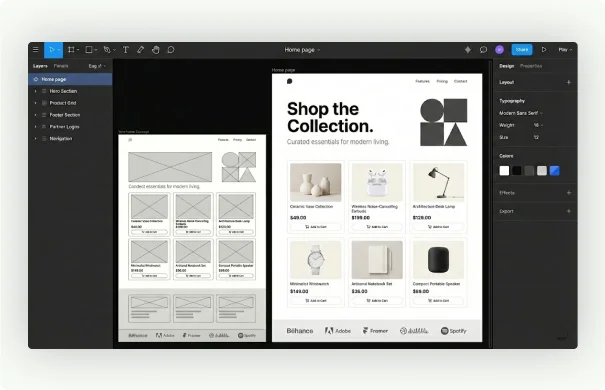This screenshot has height=390, width=605.
Task: Click the Contact link in the Home page frame
Action: pyautogui.click(x=461, y=81)
